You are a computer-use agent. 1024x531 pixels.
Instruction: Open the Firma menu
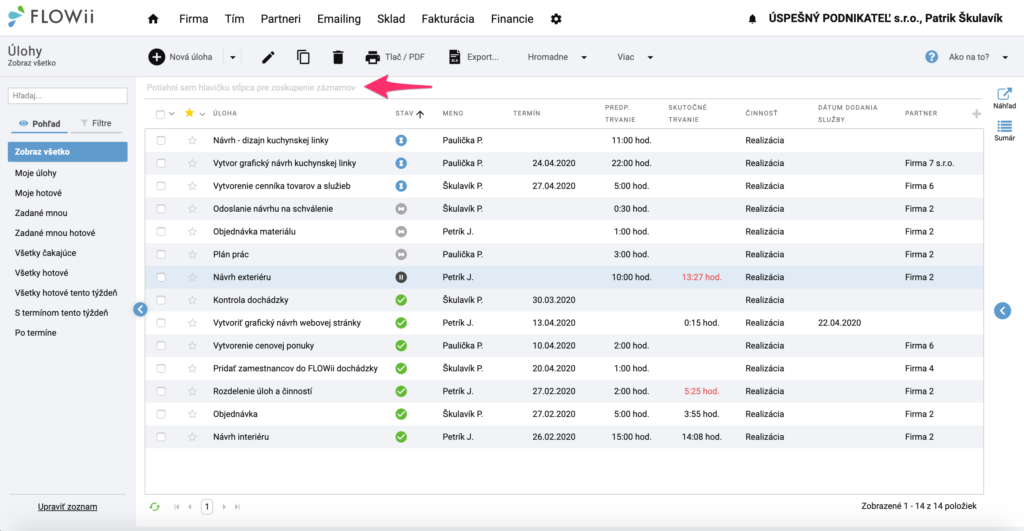pos(193,19)
